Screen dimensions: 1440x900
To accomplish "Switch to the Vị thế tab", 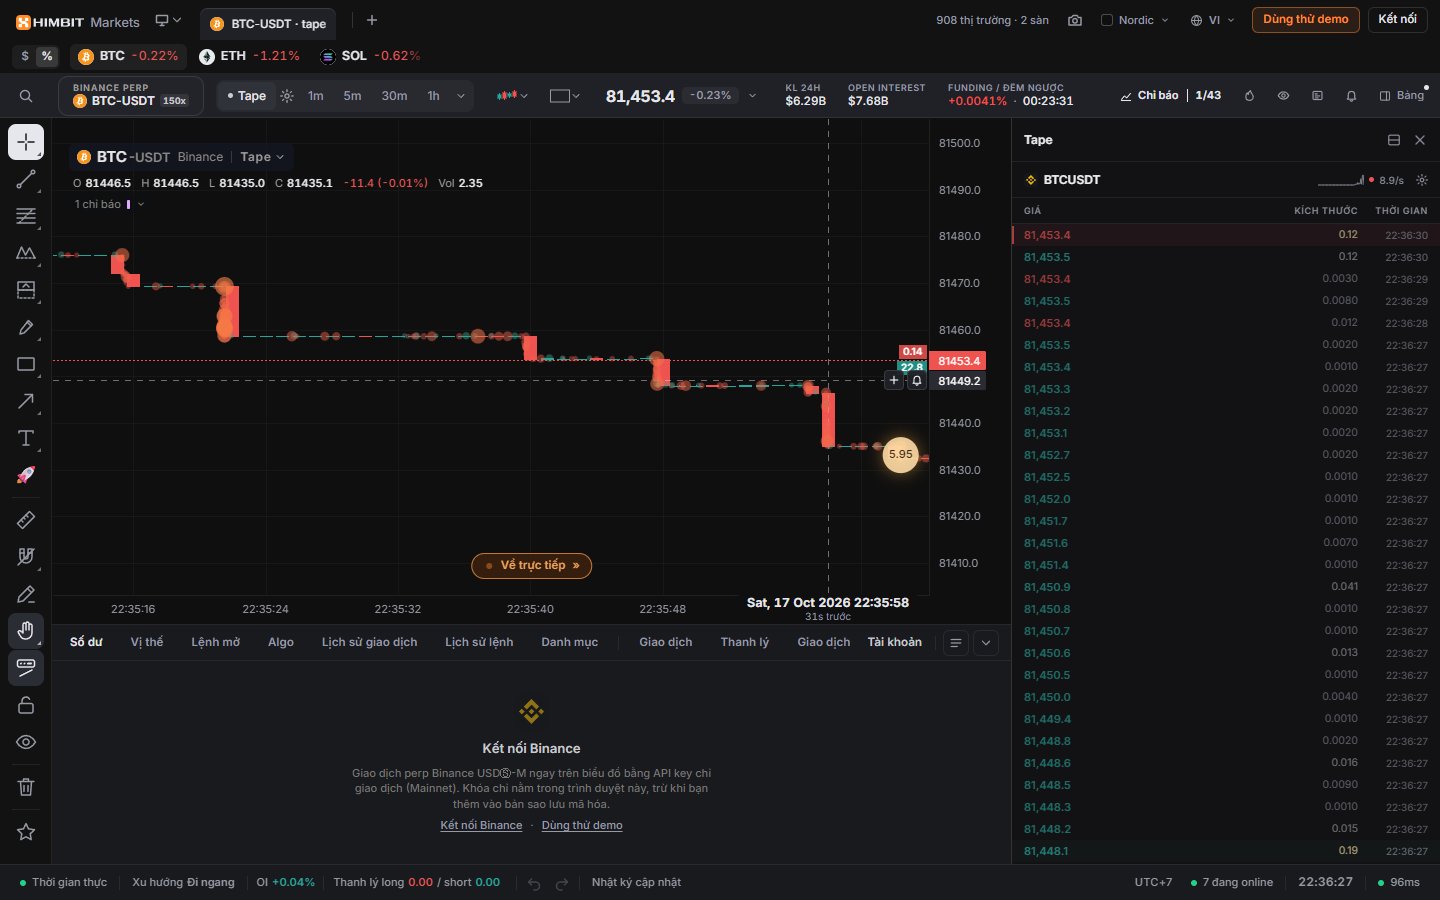I will click(147, 642).
